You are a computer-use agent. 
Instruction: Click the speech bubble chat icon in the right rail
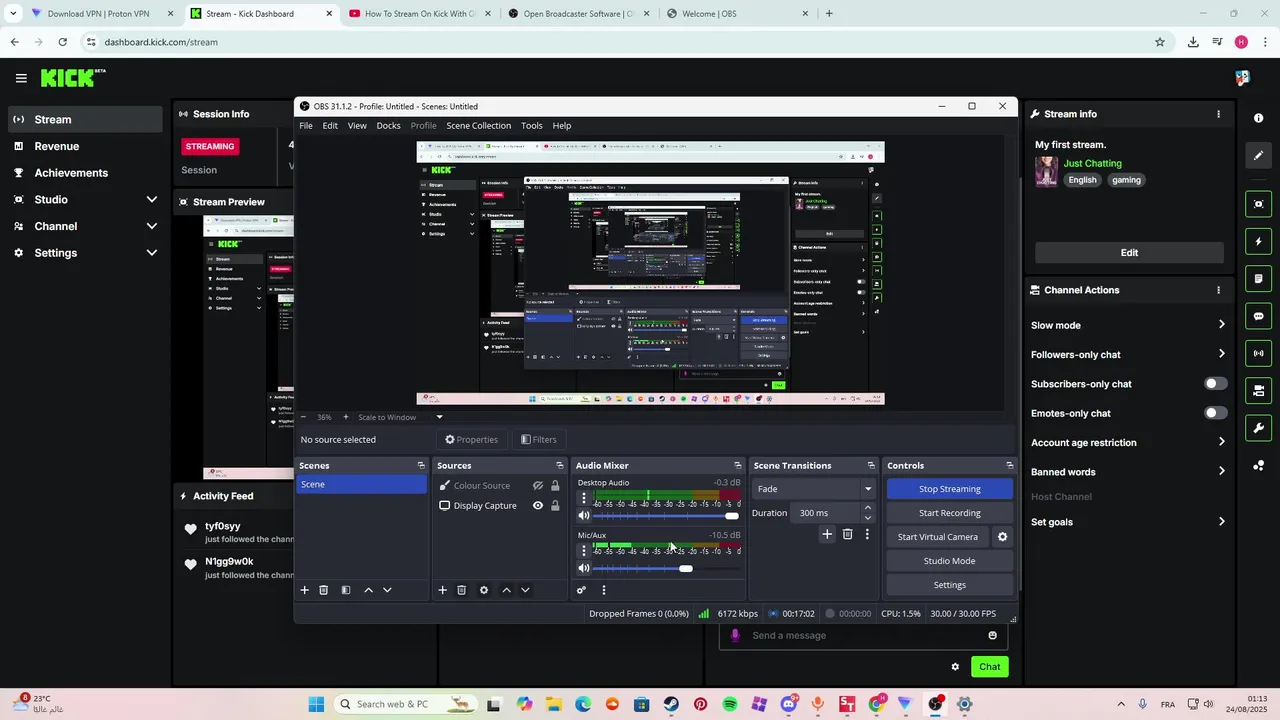coord(1258,316)
